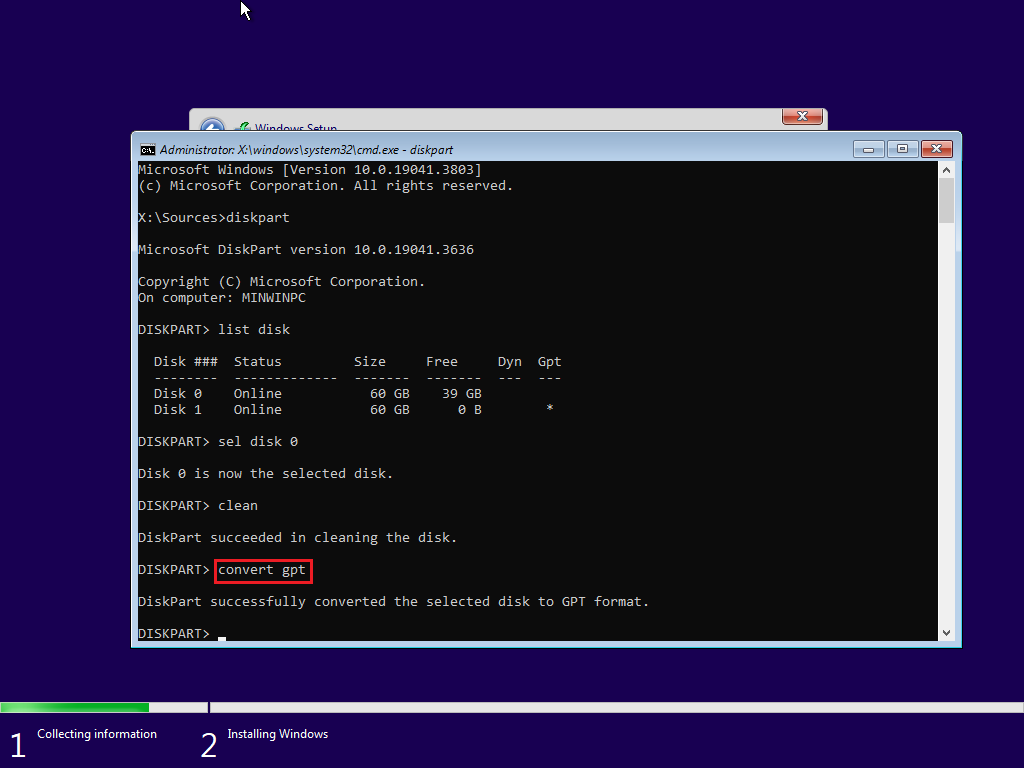Click the installation progress bar
1024x768 pixels.
point(512,707)
